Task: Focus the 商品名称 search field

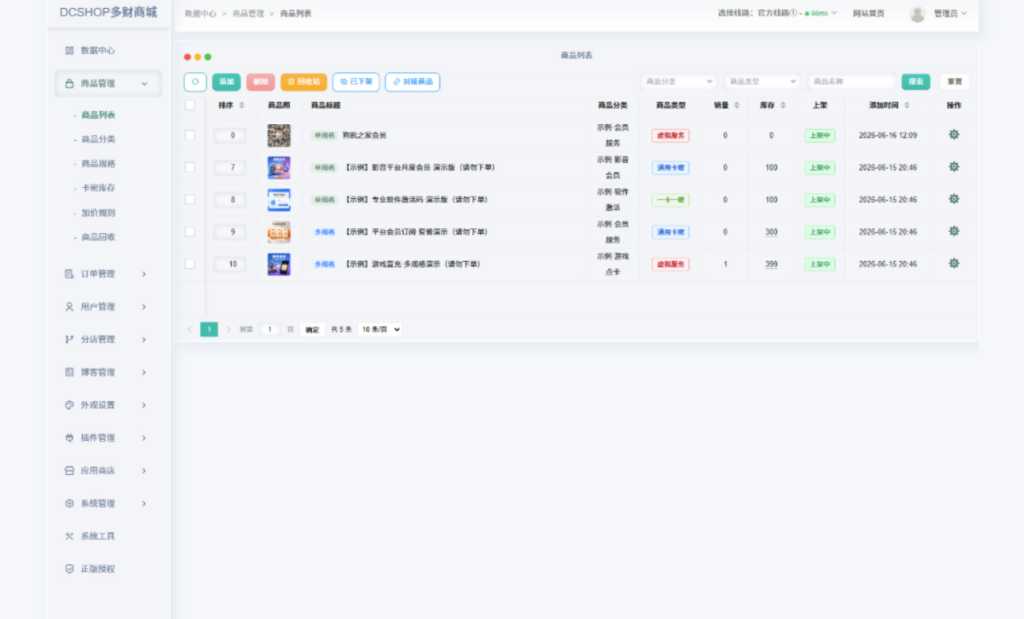Action: click(852, 82)
